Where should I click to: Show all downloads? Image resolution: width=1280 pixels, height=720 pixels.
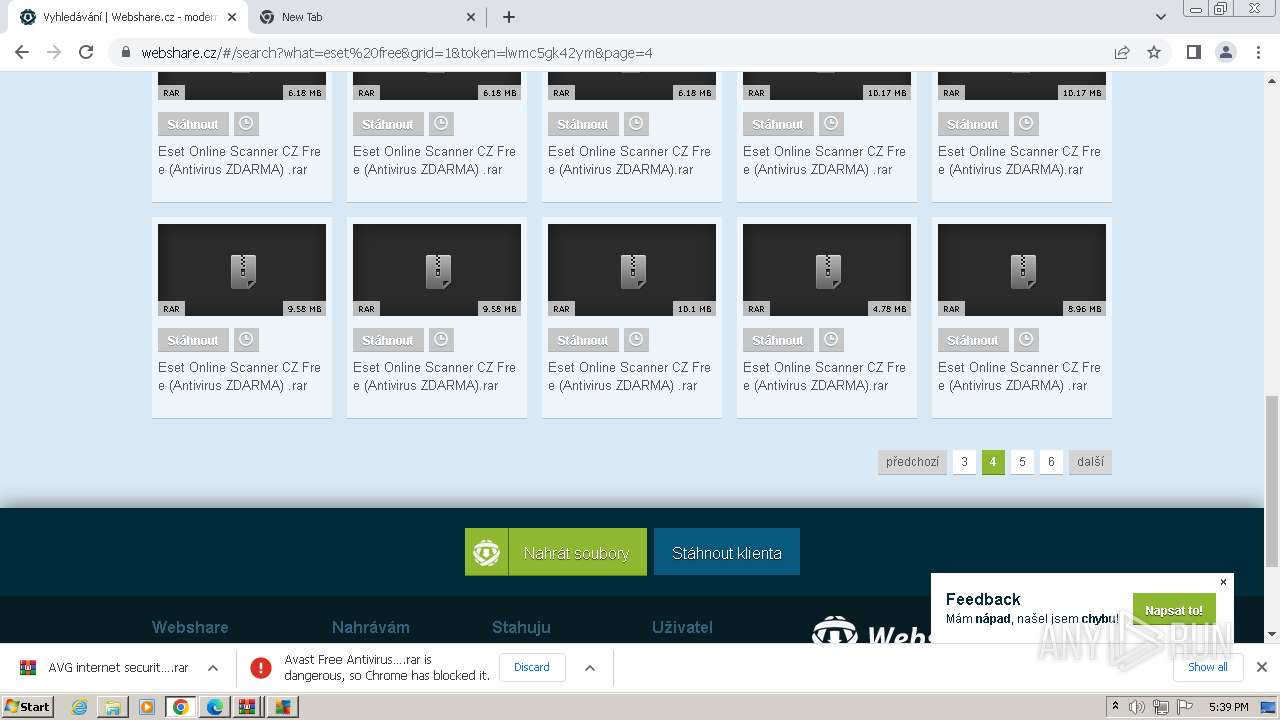pos(1208,667)
